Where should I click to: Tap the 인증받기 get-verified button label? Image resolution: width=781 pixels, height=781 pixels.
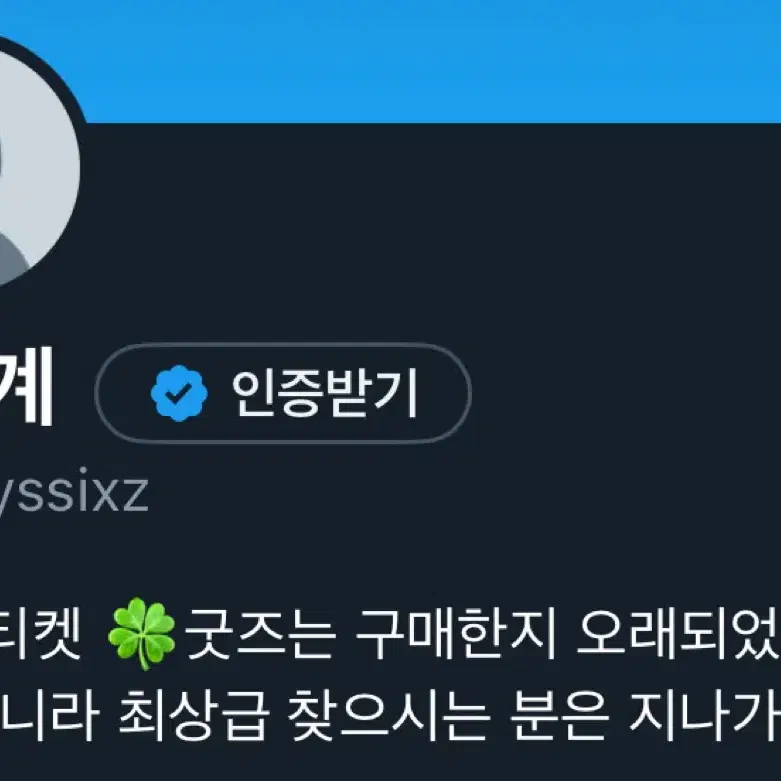click(324, 393)
